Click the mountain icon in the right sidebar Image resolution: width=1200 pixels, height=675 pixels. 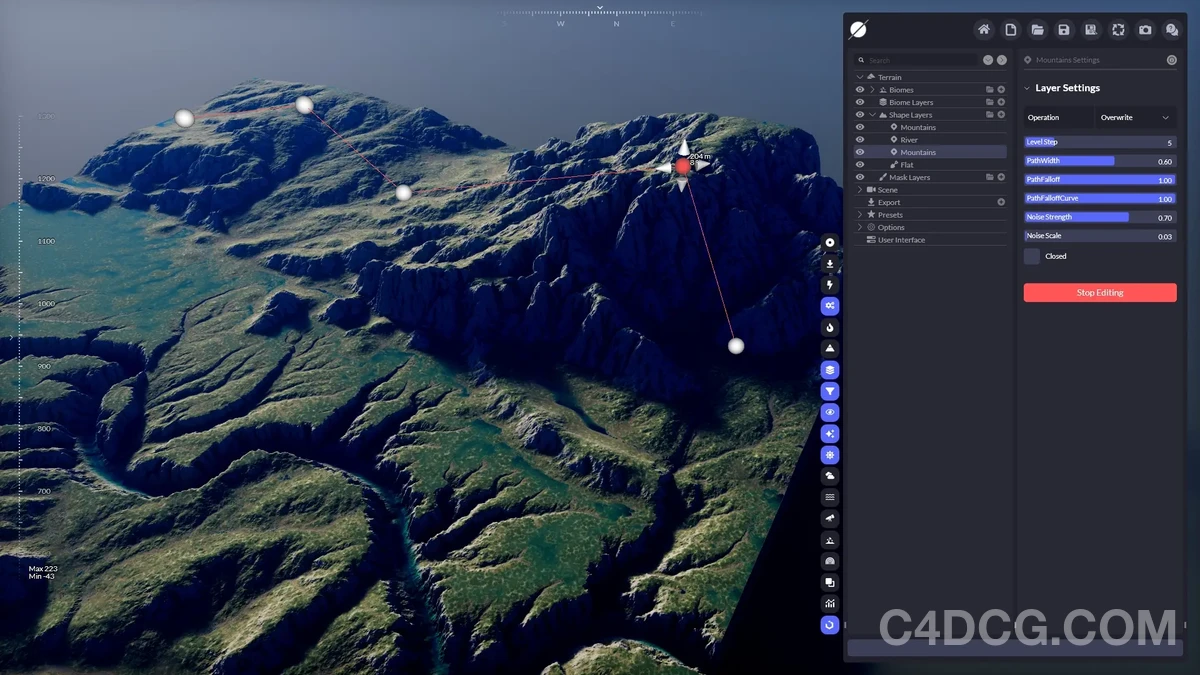pos(830,348)
